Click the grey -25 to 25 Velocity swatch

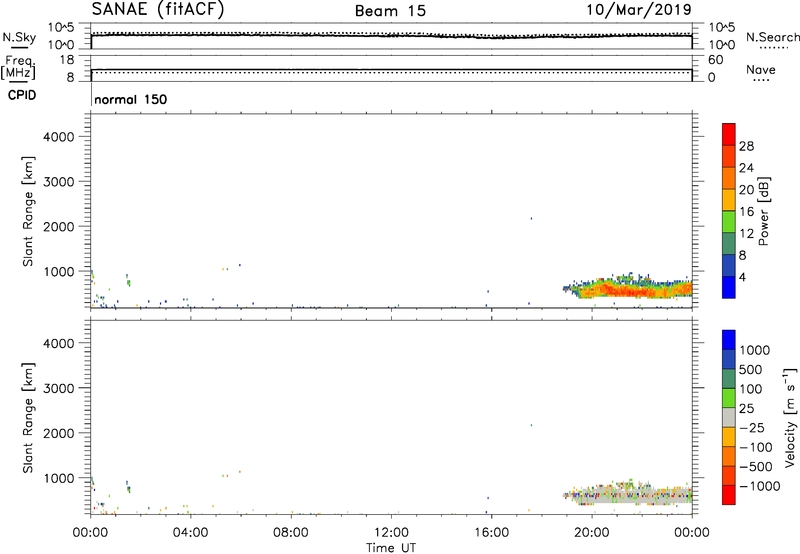[x=729, y=417]
